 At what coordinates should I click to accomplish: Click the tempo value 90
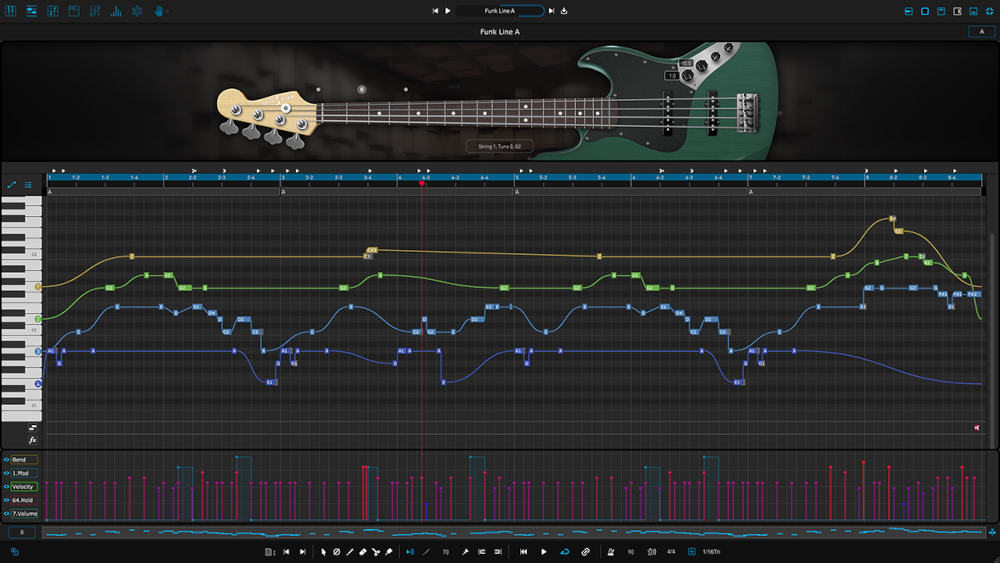pos(631,552)
